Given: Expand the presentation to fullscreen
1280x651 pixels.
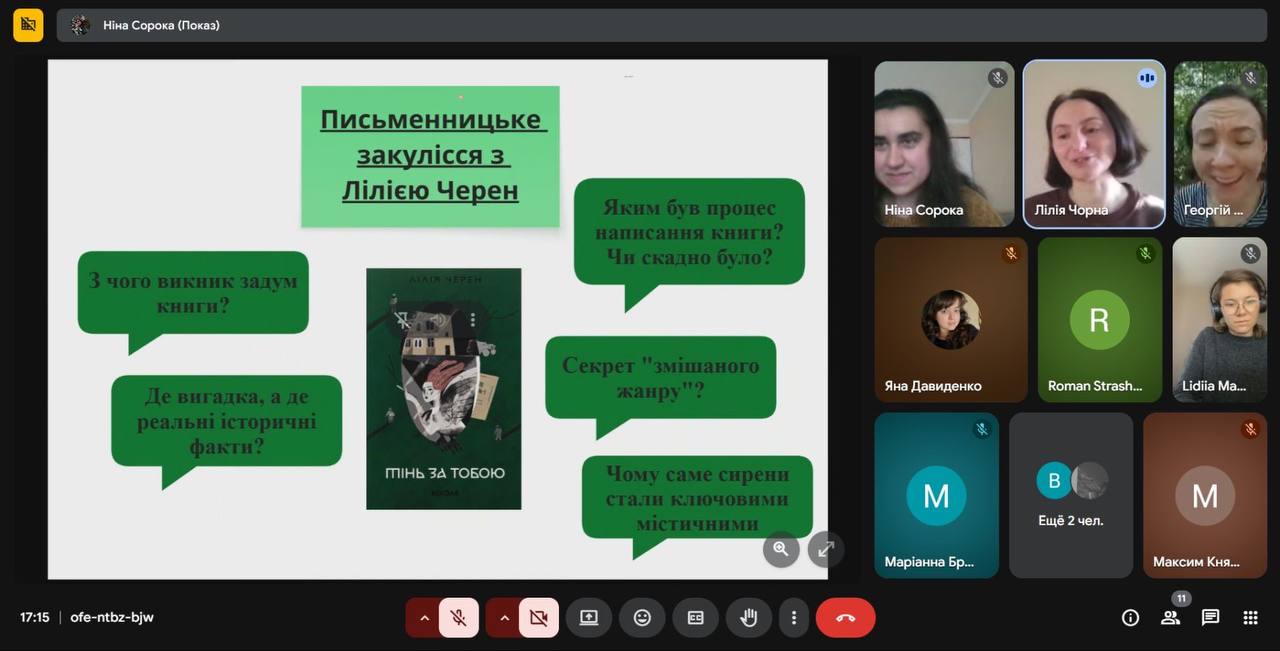Looking at the screenshot, I should (x=826, y=549).
